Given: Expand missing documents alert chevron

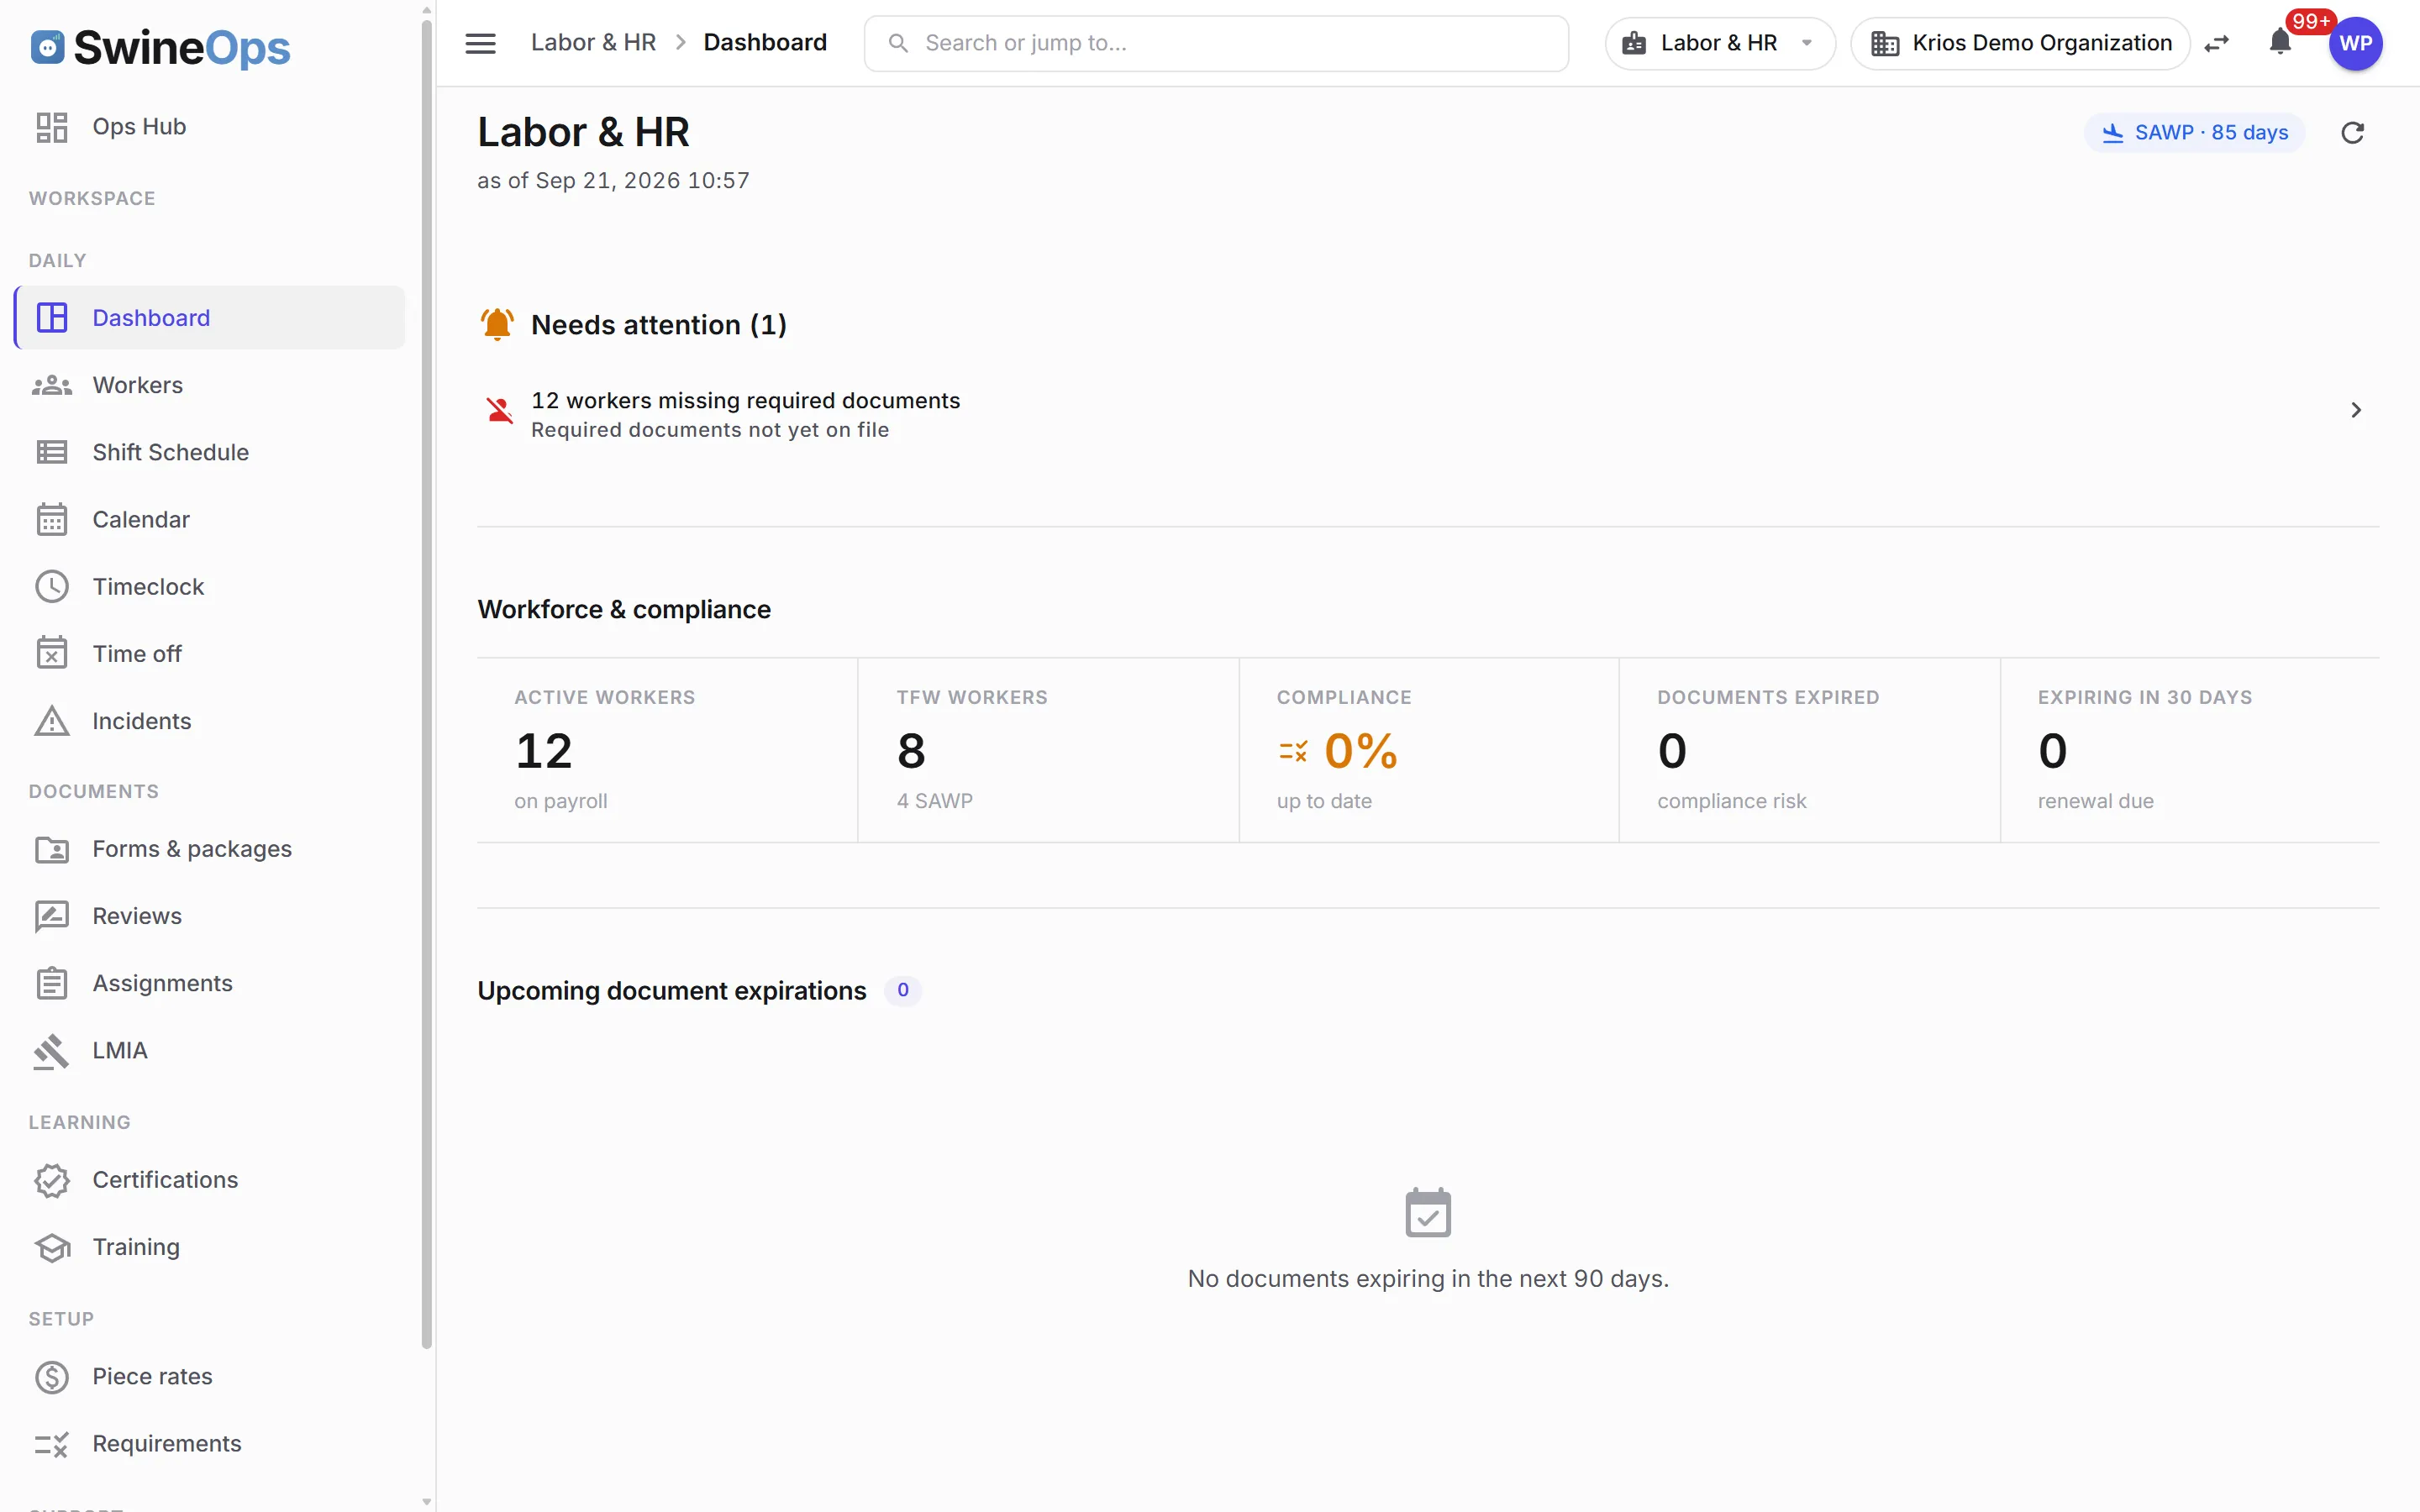Looking at the screenshot, I should click(2356, 410).
